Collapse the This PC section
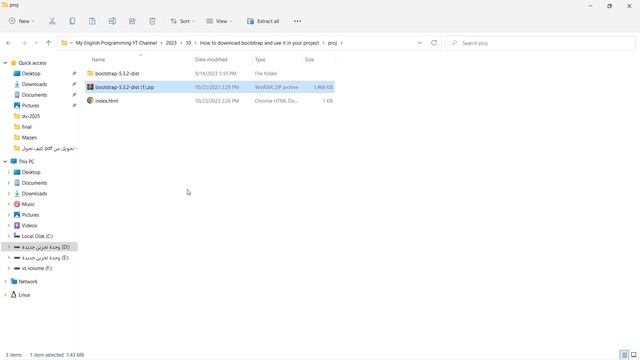The image size is (640, 360). (5, 162)
